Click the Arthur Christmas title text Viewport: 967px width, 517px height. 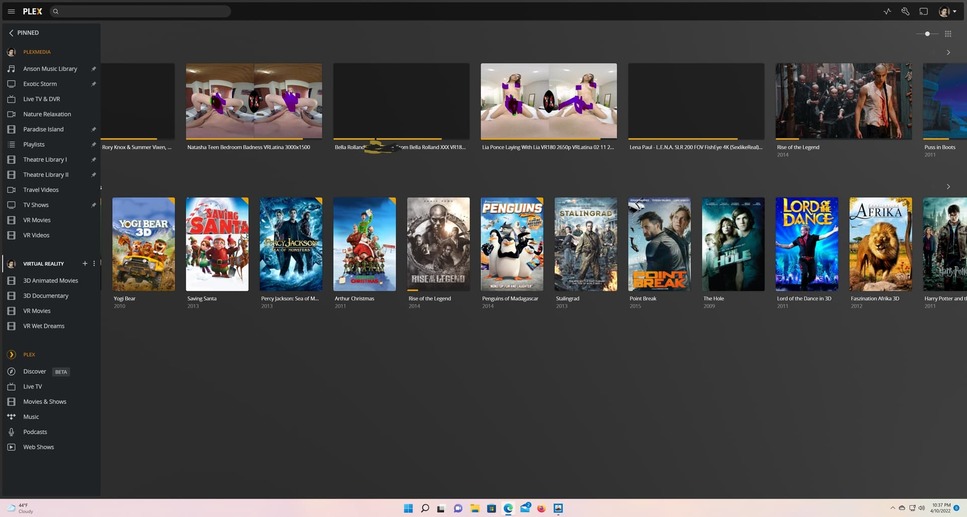coord(355,299)
